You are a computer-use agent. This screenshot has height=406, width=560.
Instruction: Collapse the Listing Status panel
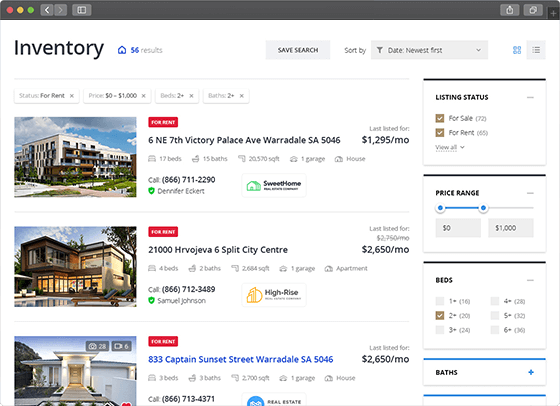(x=530, y=97)
